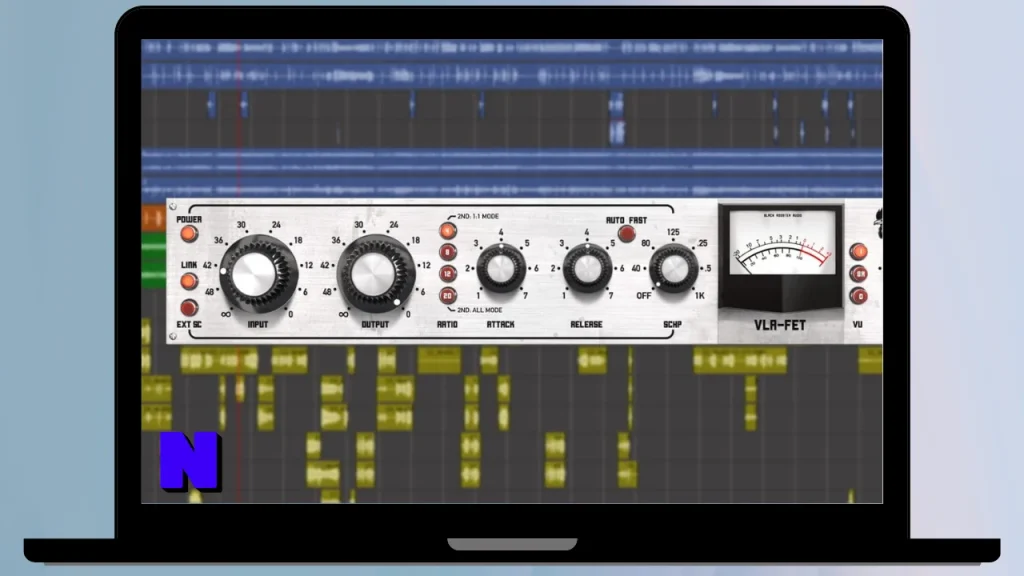Click the RELEASE knob

[586, 268]
